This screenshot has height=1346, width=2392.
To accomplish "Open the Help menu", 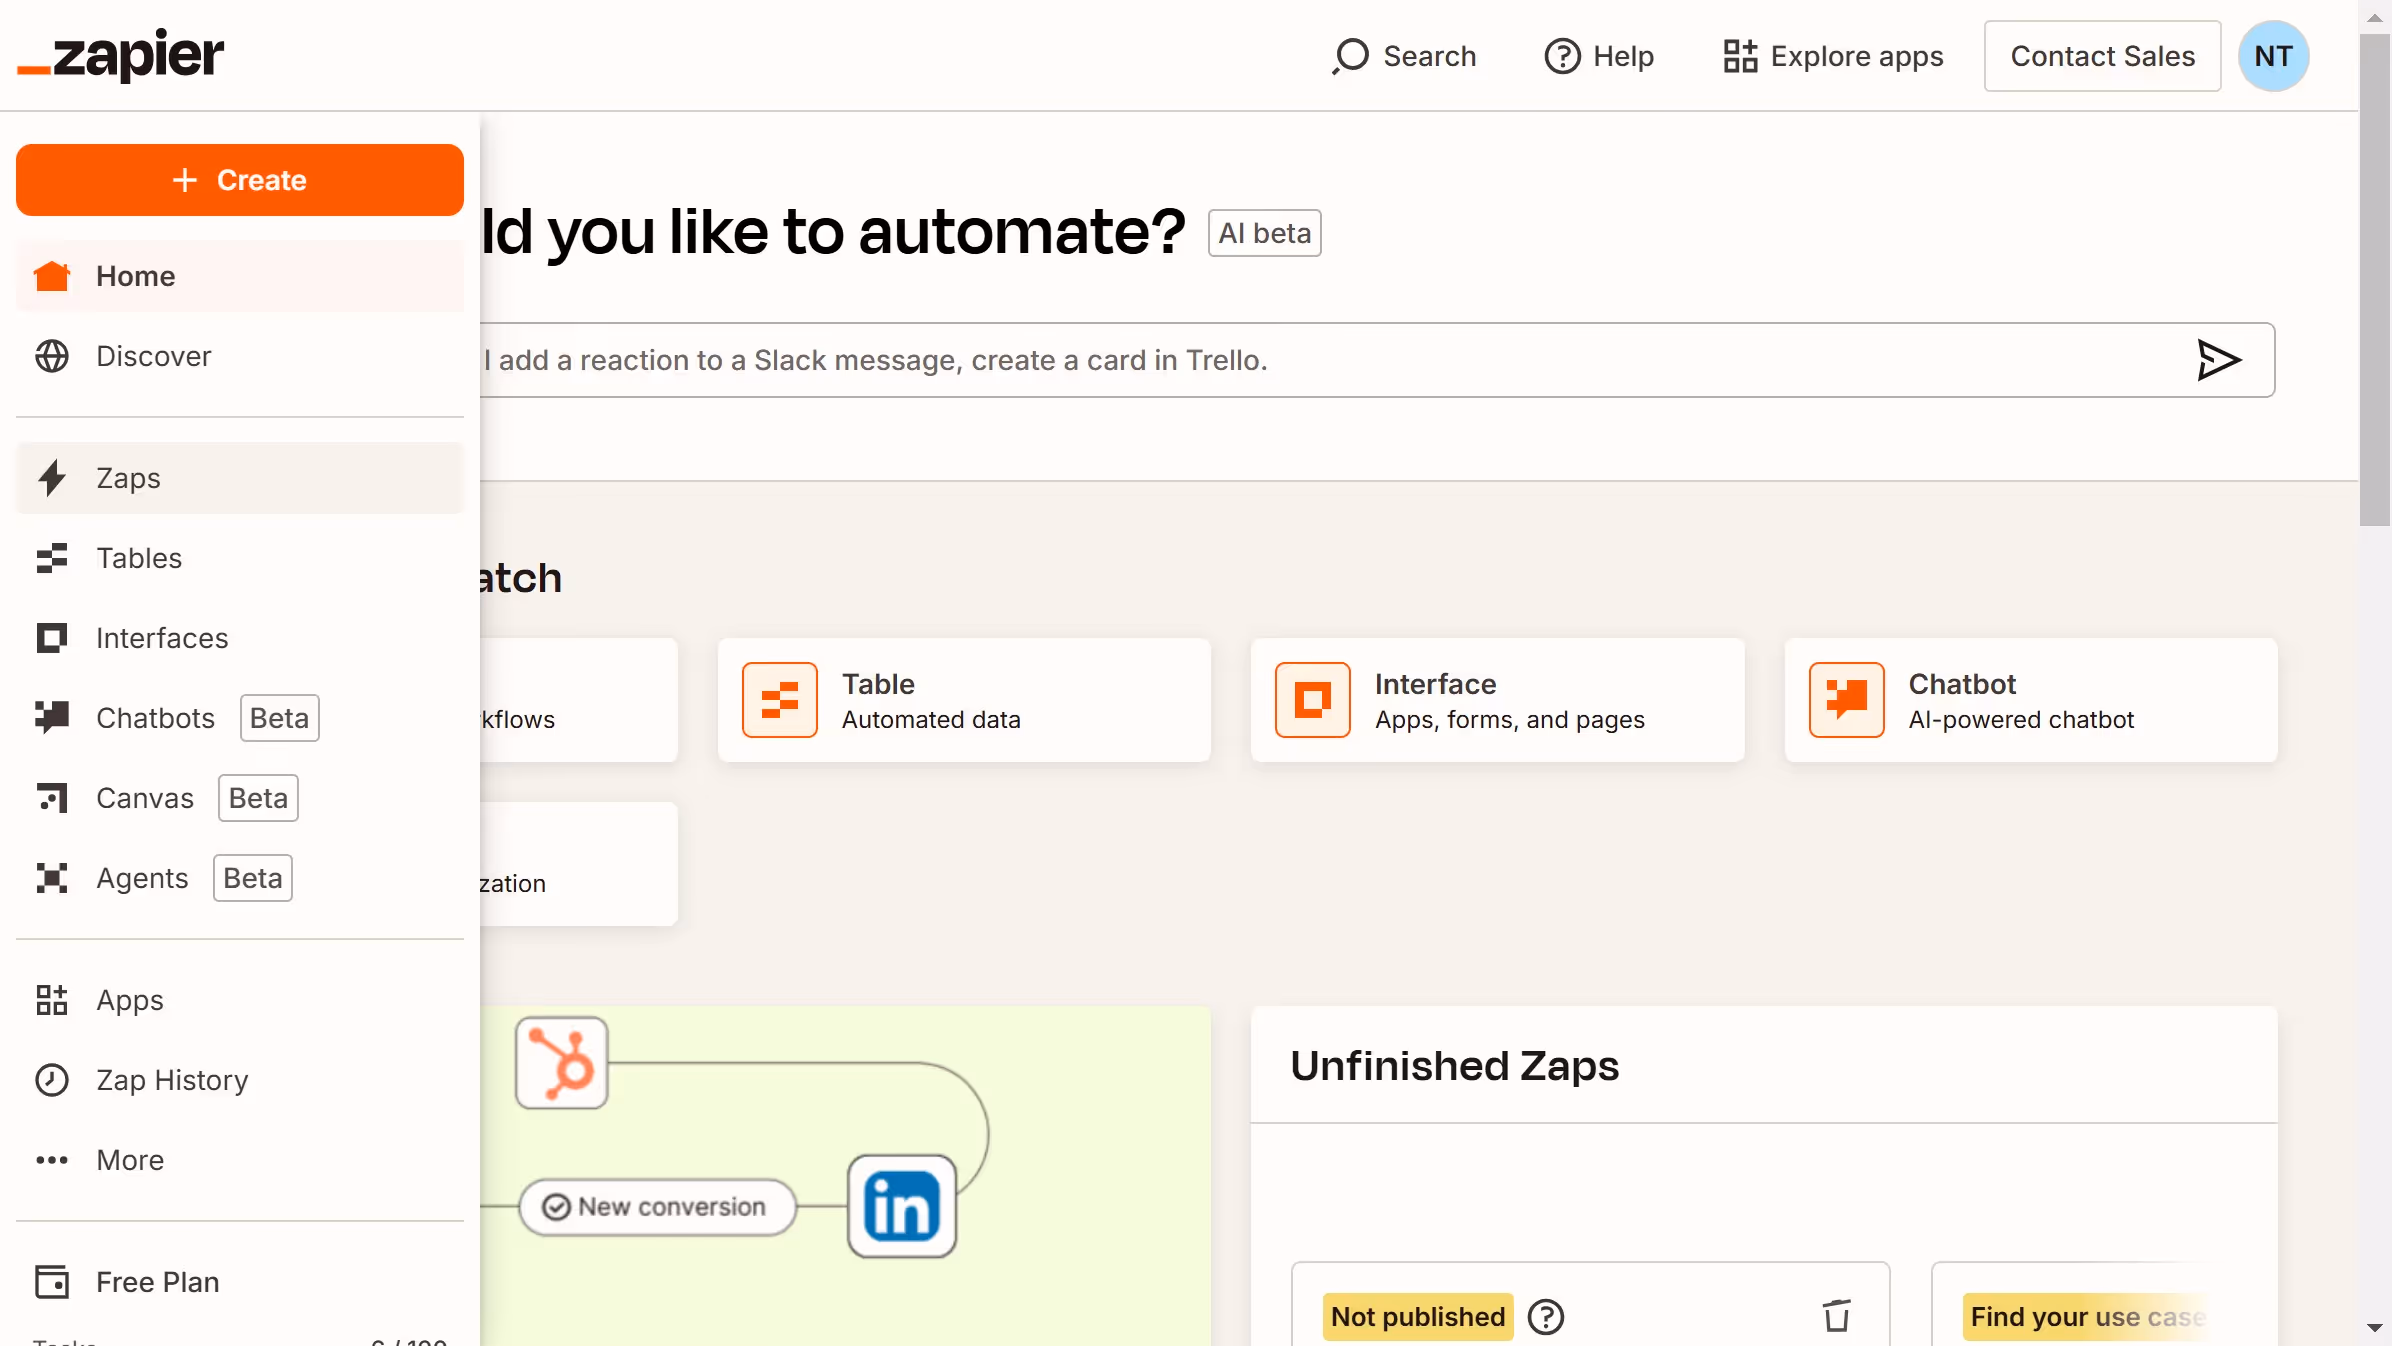I will (x=1598, y=56).
